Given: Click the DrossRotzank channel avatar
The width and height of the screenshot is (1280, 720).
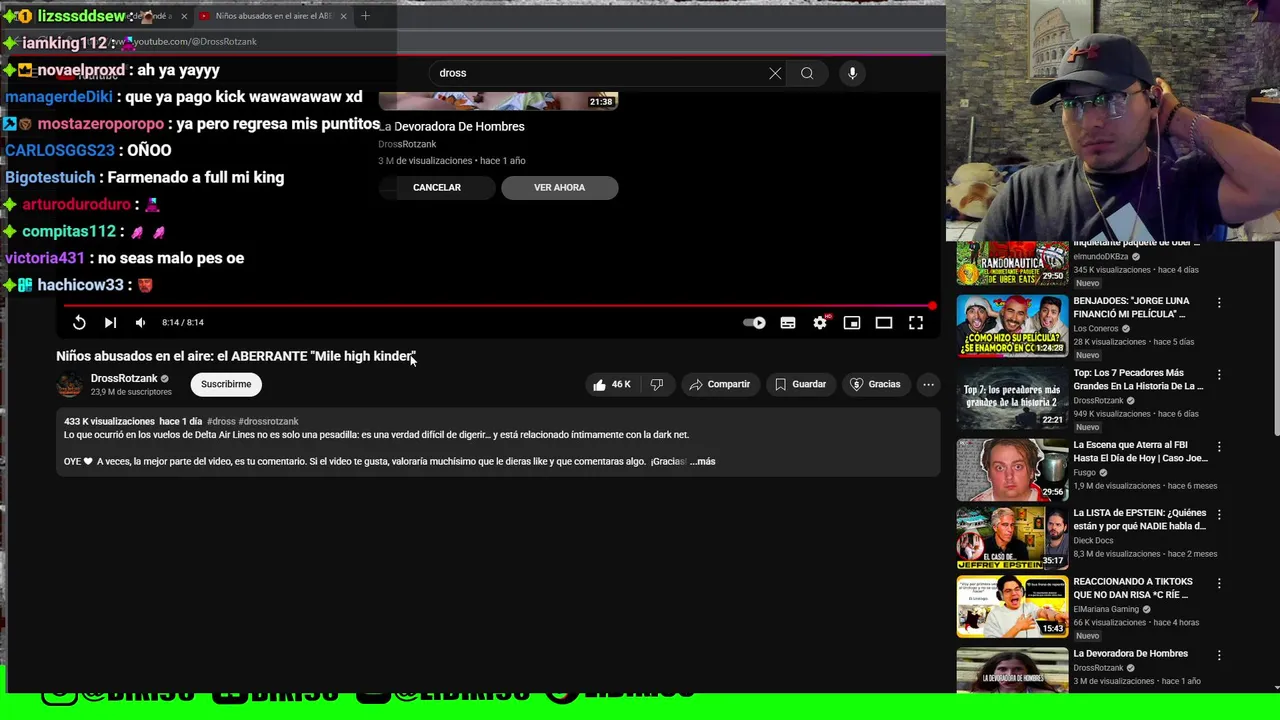Looking at the screenshot, I should (69, 384).
